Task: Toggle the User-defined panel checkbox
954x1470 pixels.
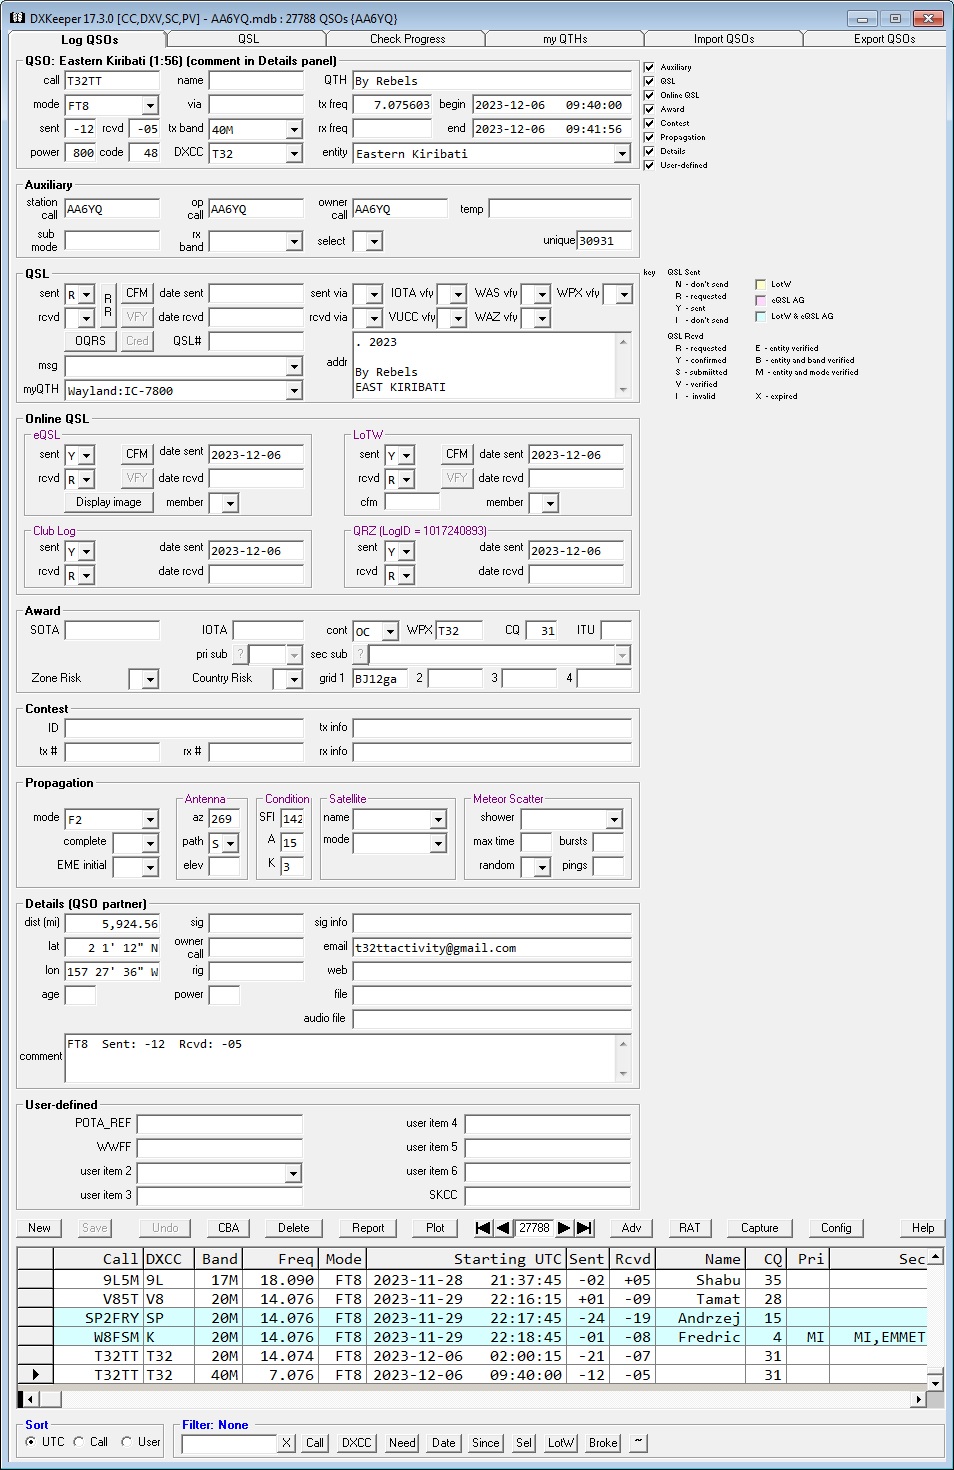Action: point(649,165)
